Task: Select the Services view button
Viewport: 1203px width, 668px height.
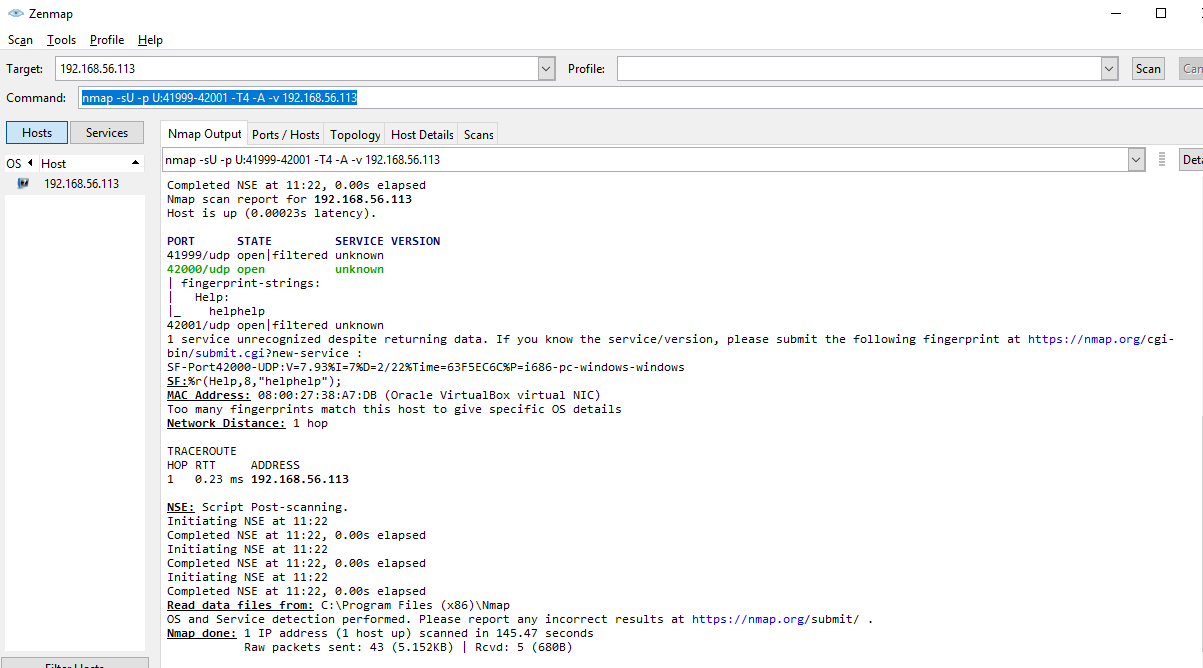Action: 107,133
